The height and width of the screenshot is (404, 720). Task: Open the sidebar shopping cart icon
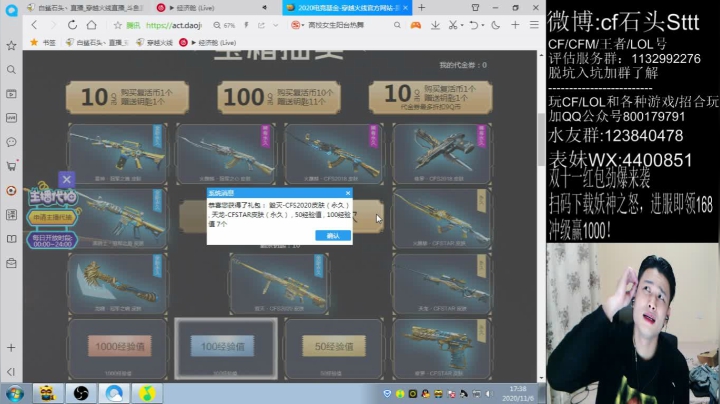tap(11, 166)
